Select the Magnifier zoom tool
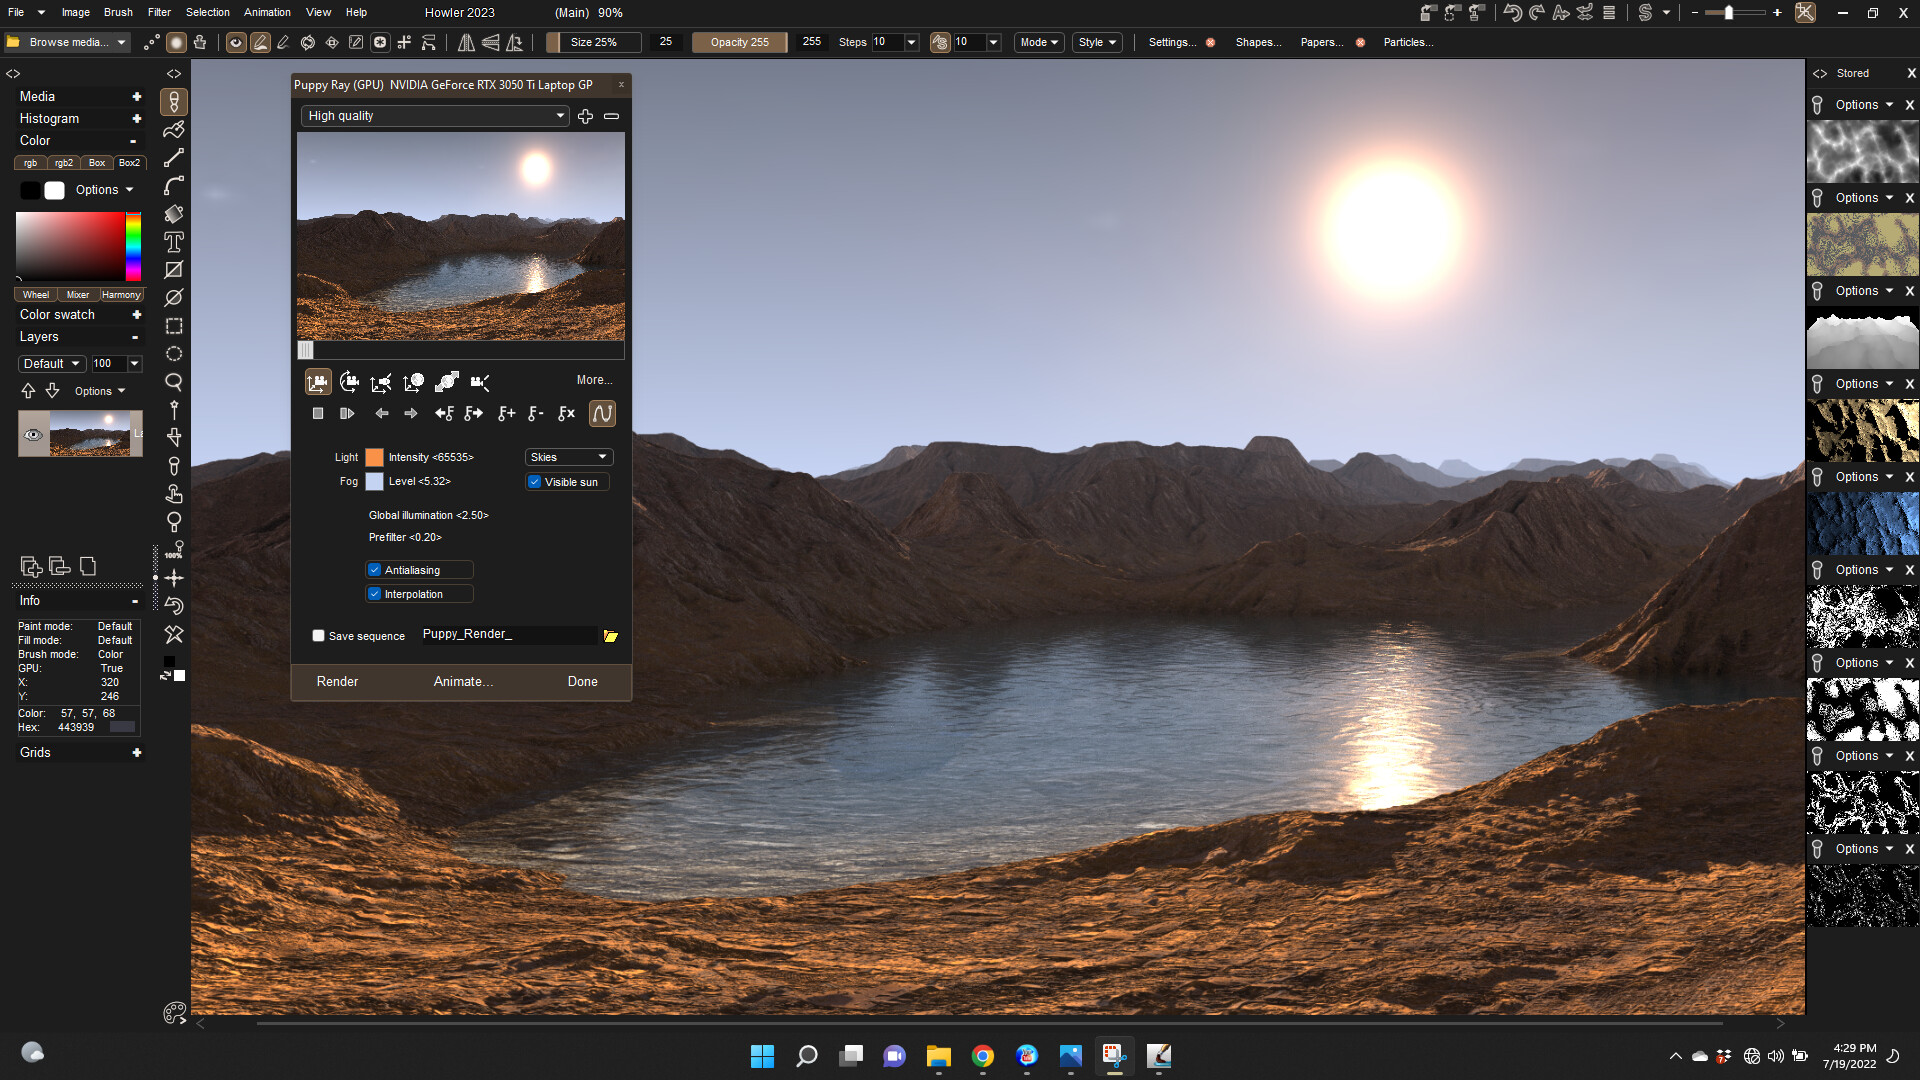 (173, 381)
